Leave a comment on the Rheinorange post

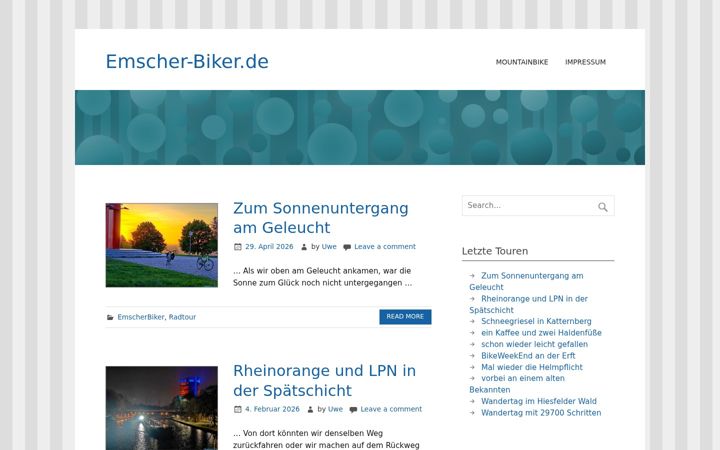391,409
